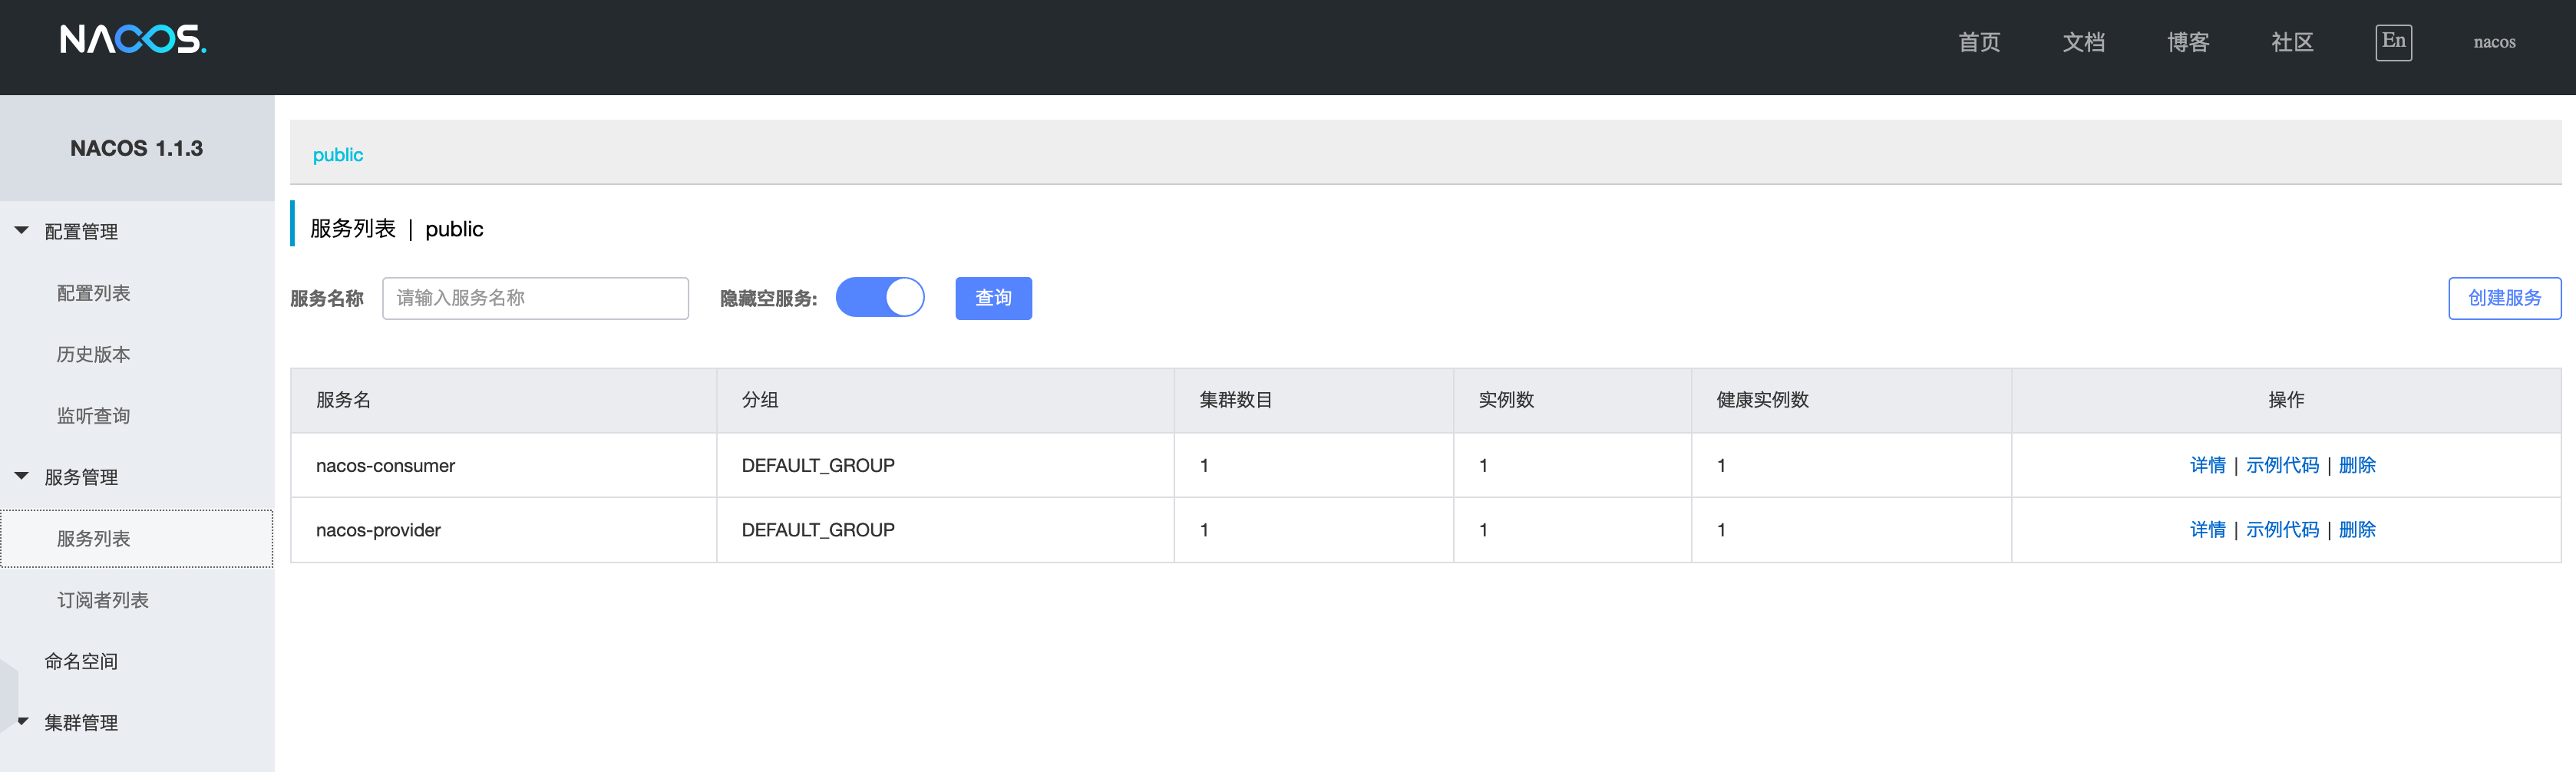Focus the service name input field
This screenshot has width=2576, height=772.
(535, 298)
